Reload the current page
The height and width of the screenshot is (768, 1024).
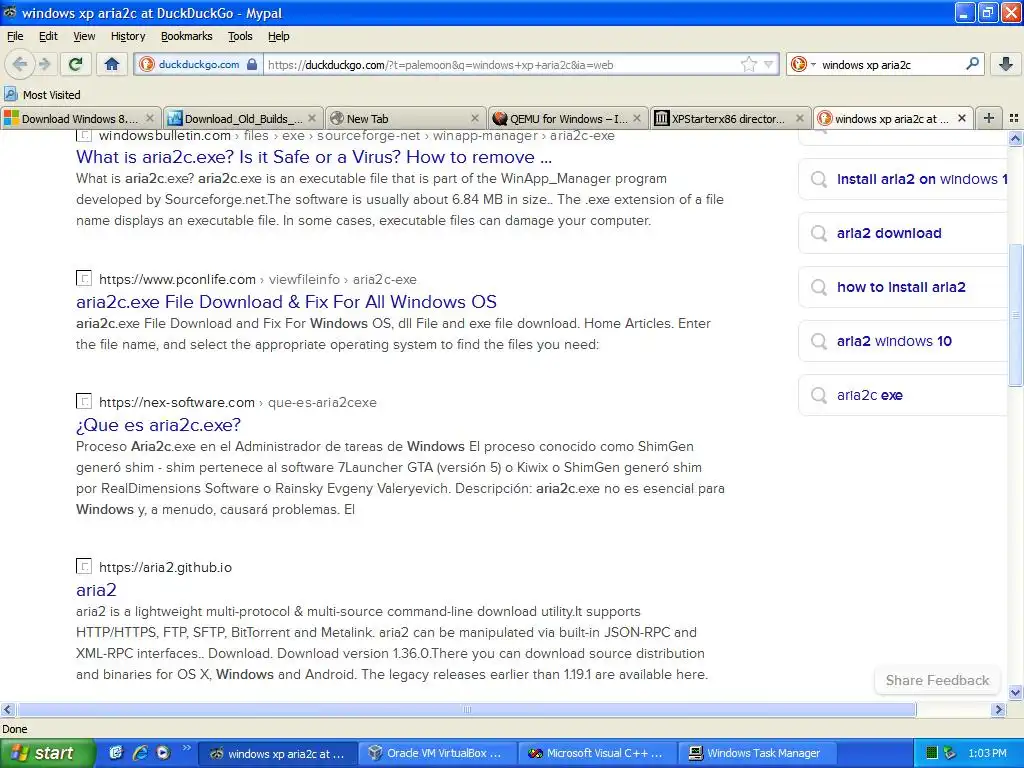click(x=76, y=64)
